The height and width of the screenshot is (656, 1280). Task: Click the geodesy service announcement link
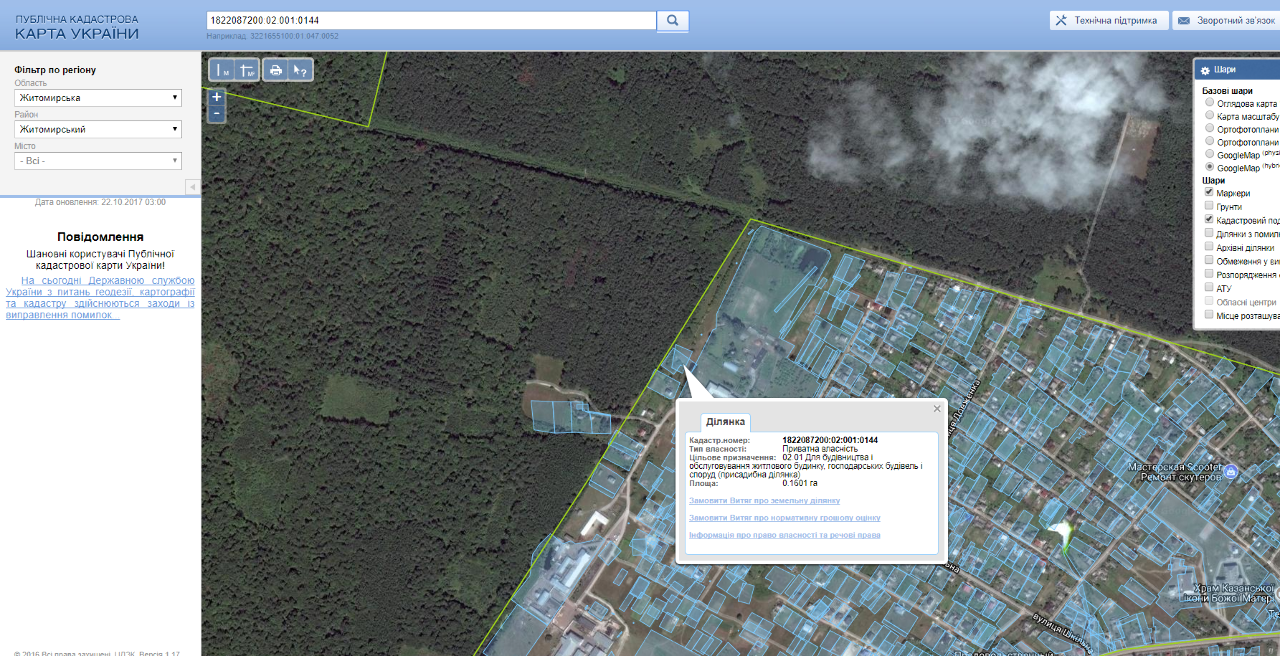tap(100, 298)
